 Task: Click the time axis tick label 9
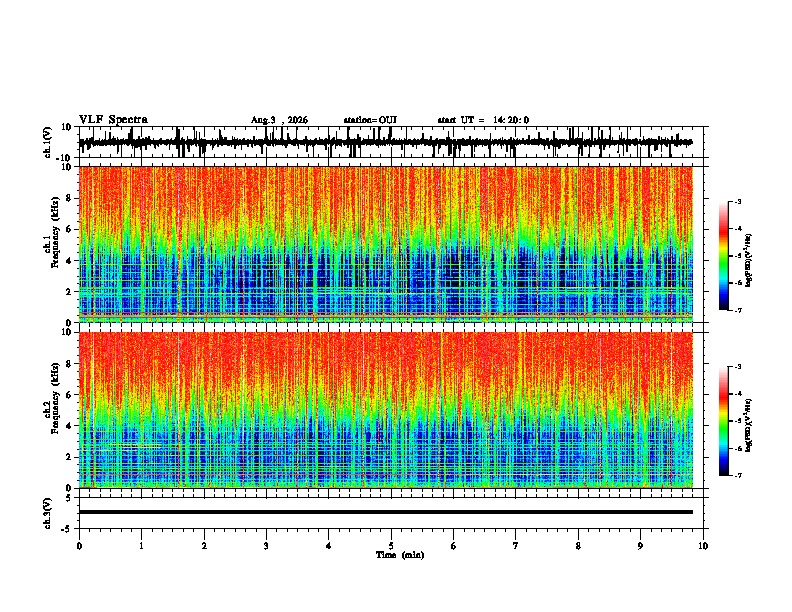(640, 545)
